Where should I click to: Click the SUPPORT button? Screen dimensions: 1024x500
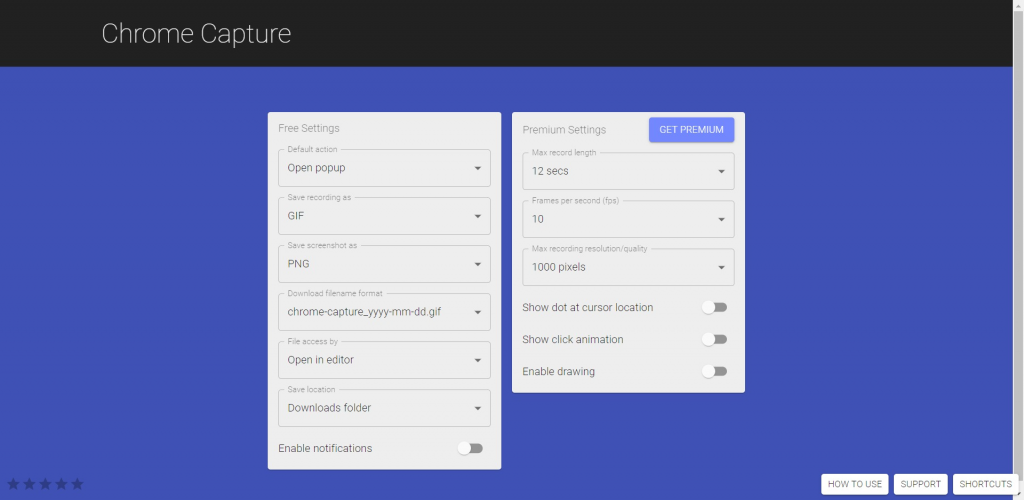point(921,484)
